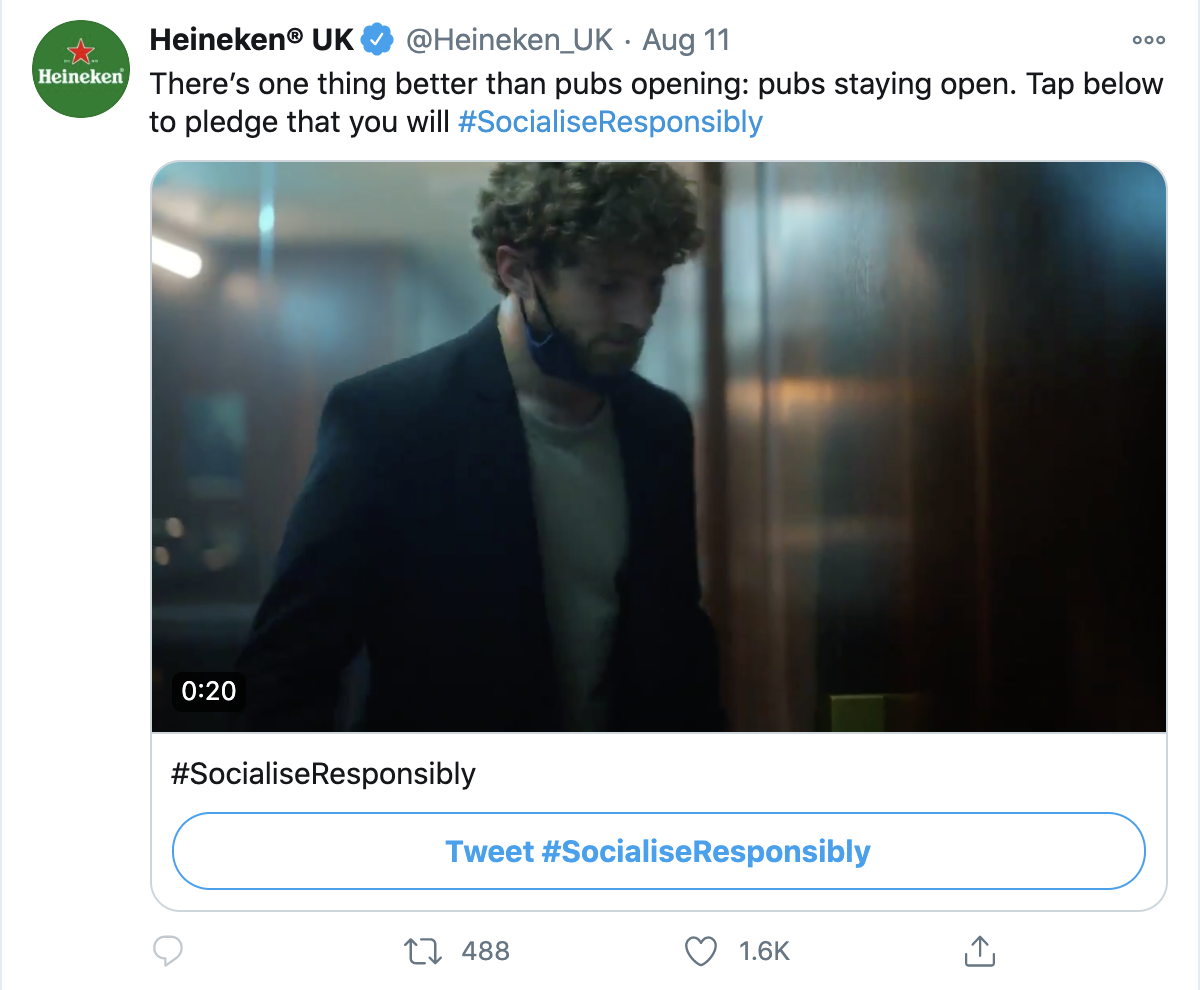Open the tweet options menu

tap(1148, 39)
